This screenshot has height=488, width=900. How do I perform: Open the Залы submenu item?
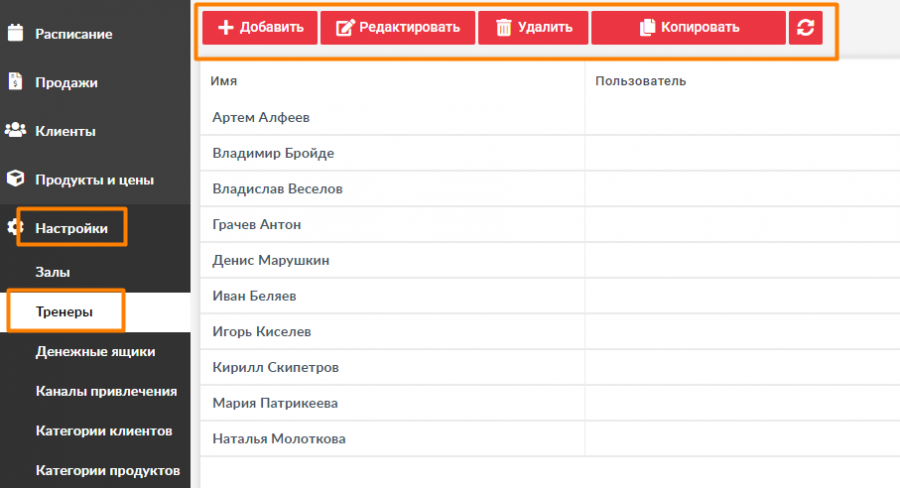point(53,271)
